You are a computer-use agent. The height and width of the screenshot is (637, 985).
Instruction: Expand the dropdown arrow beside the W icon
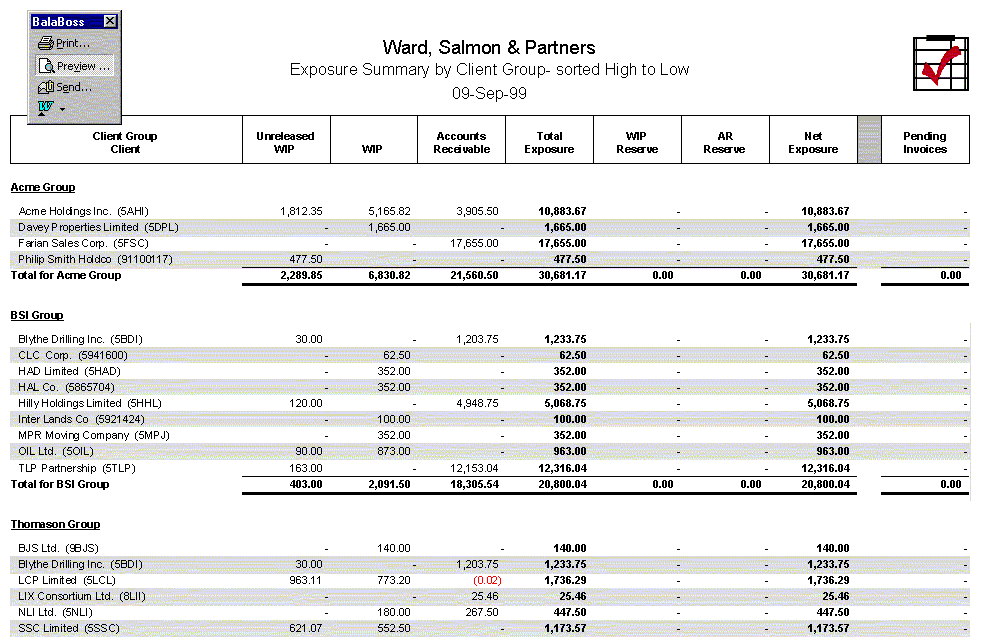62,108
